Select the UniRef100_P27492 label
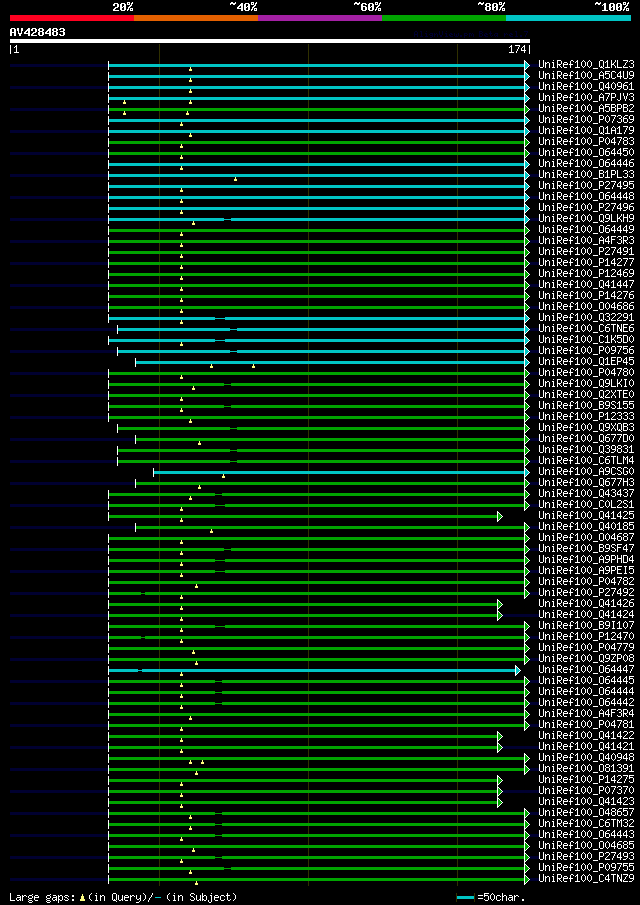The width and height of the screenshot is (640, 905). 586,592
